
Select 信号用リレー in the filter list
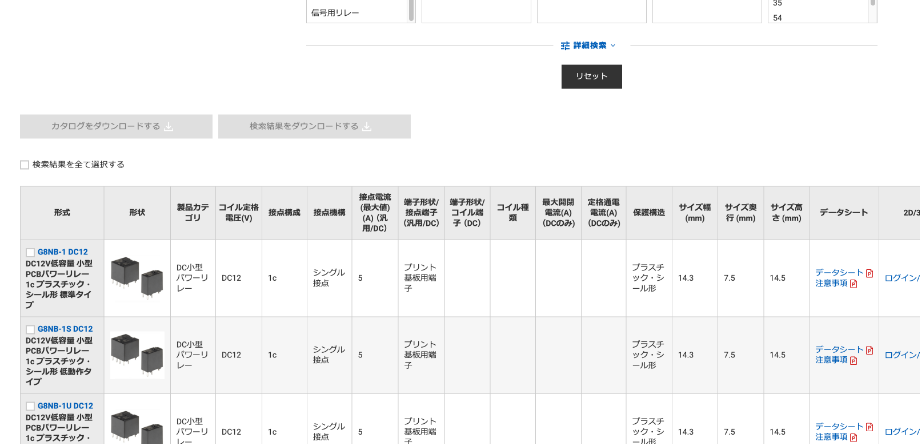[x=335, y=13]
